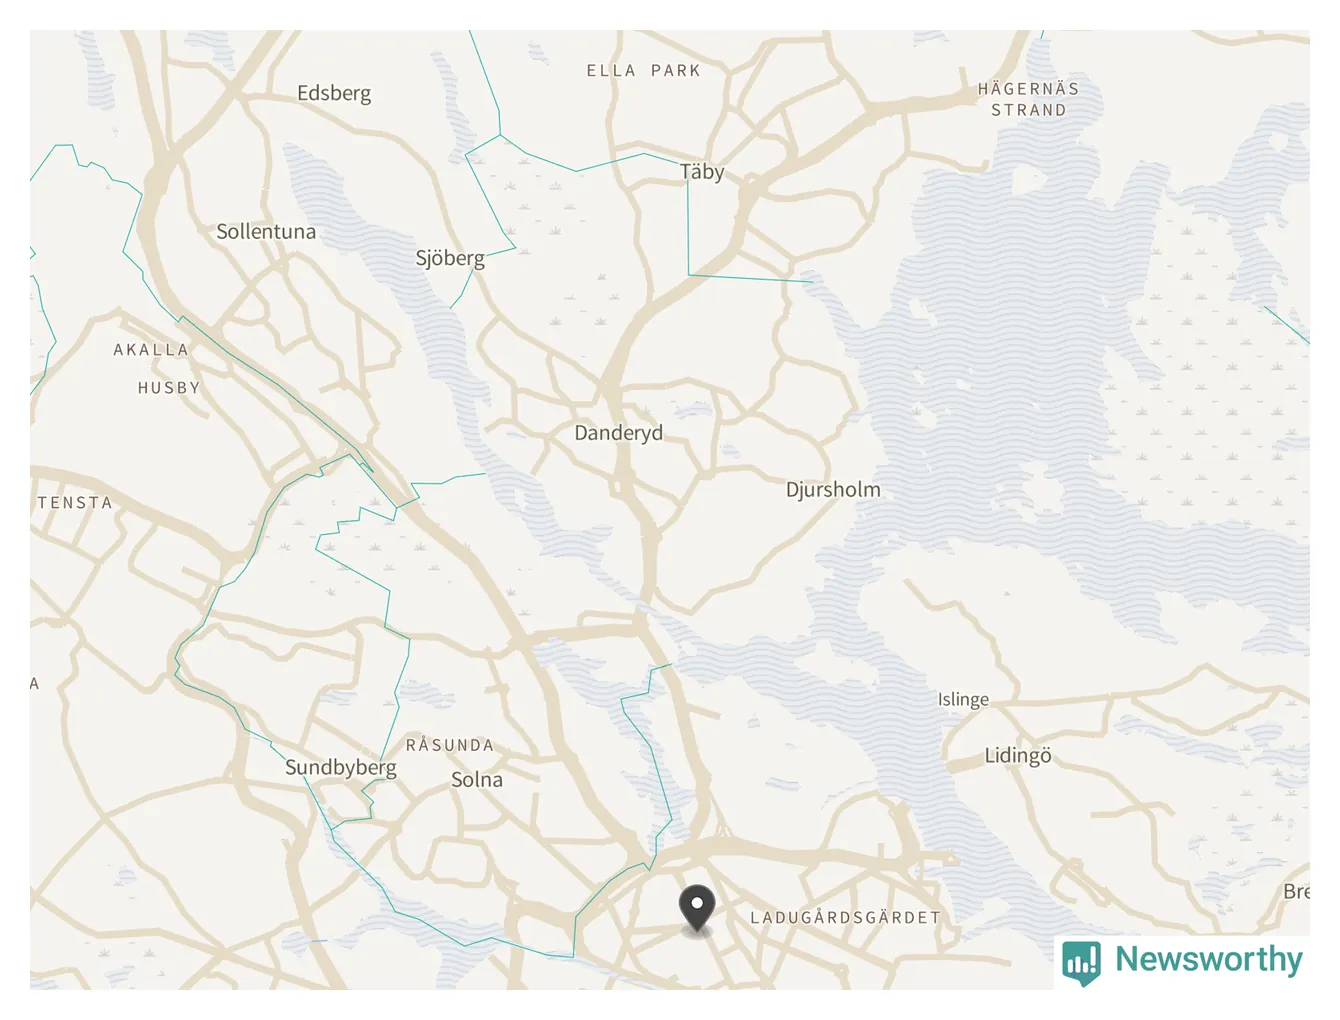Click the Islinge map label
Image resolution: width=1340 pixels, height=1020 pixels.
[x=963, y=700]
